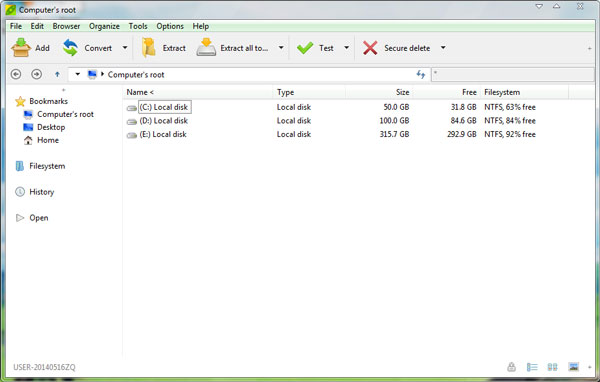Screen dimensions: 600x382
Task: Sort by the Name column header
Action: coord(197,92)
